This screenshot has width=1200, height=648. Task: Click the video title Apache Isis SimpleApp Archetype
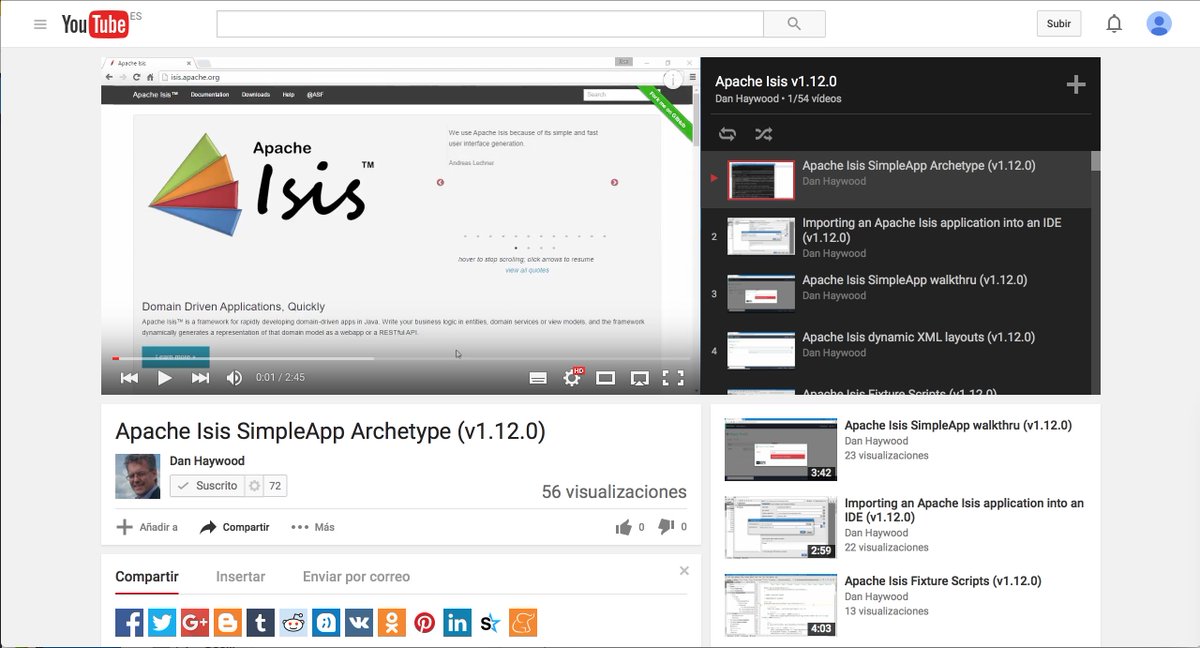coord(330,431)
